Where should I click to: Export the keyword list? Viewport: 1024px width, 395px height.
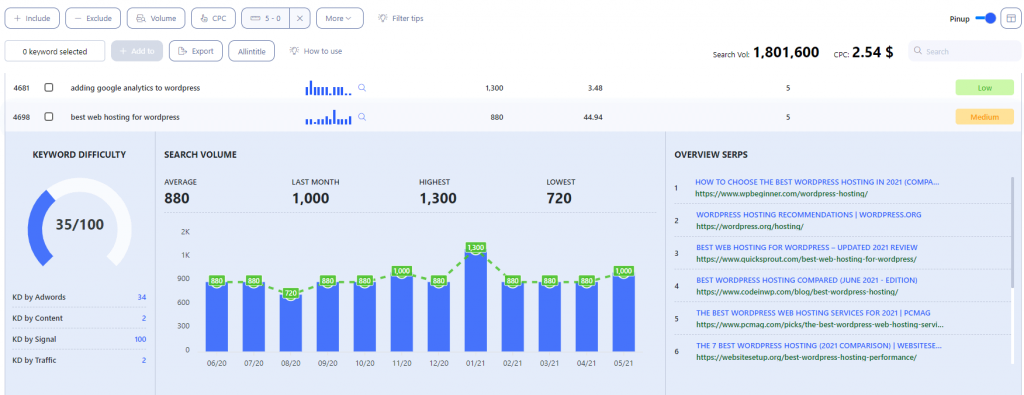(x=196, y=51)
